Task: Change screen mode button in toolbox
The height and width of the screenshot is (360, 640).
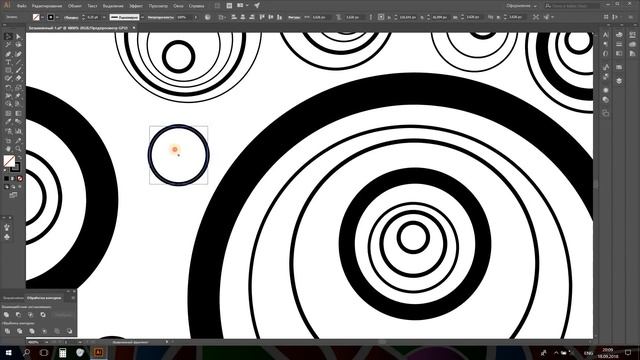Action: (x=13, y=196)
